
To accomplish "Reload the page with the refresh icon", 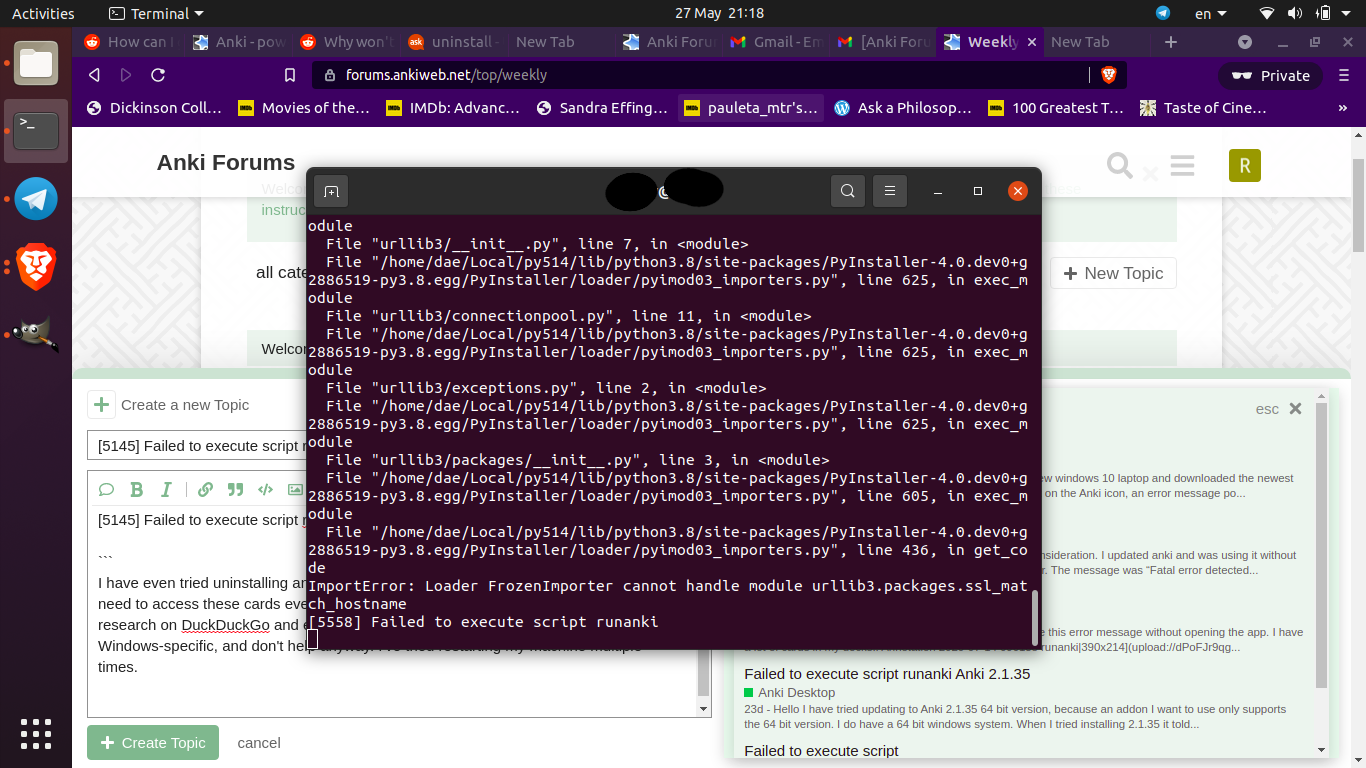I will tap(157, 75).
